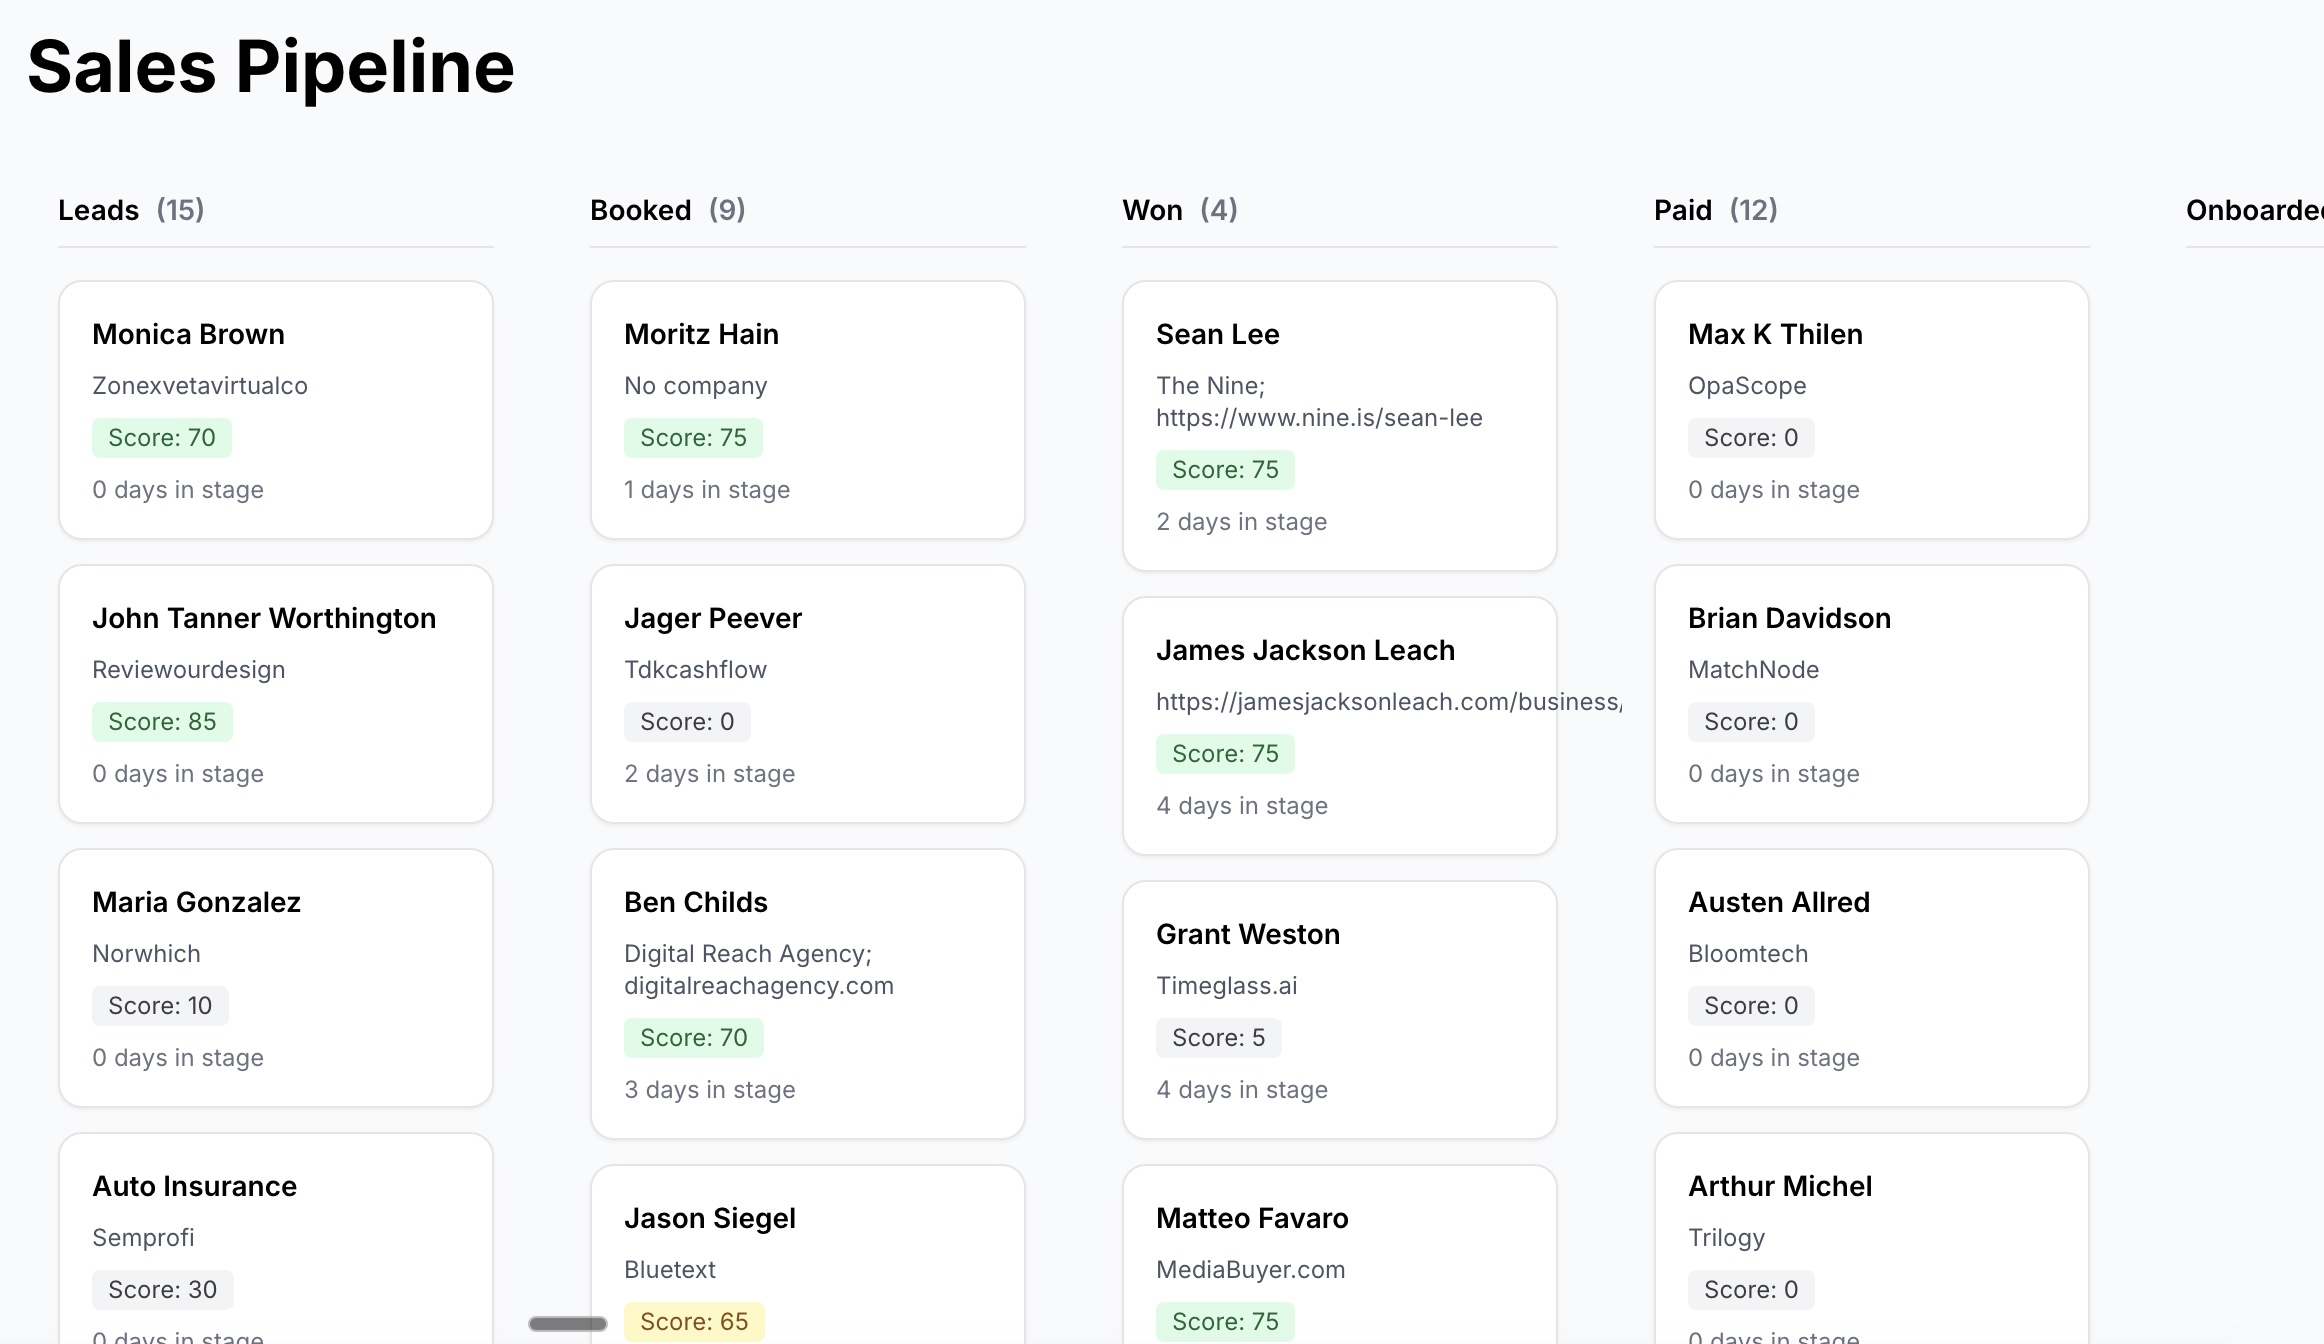Select the Jager Peever card

807,693
